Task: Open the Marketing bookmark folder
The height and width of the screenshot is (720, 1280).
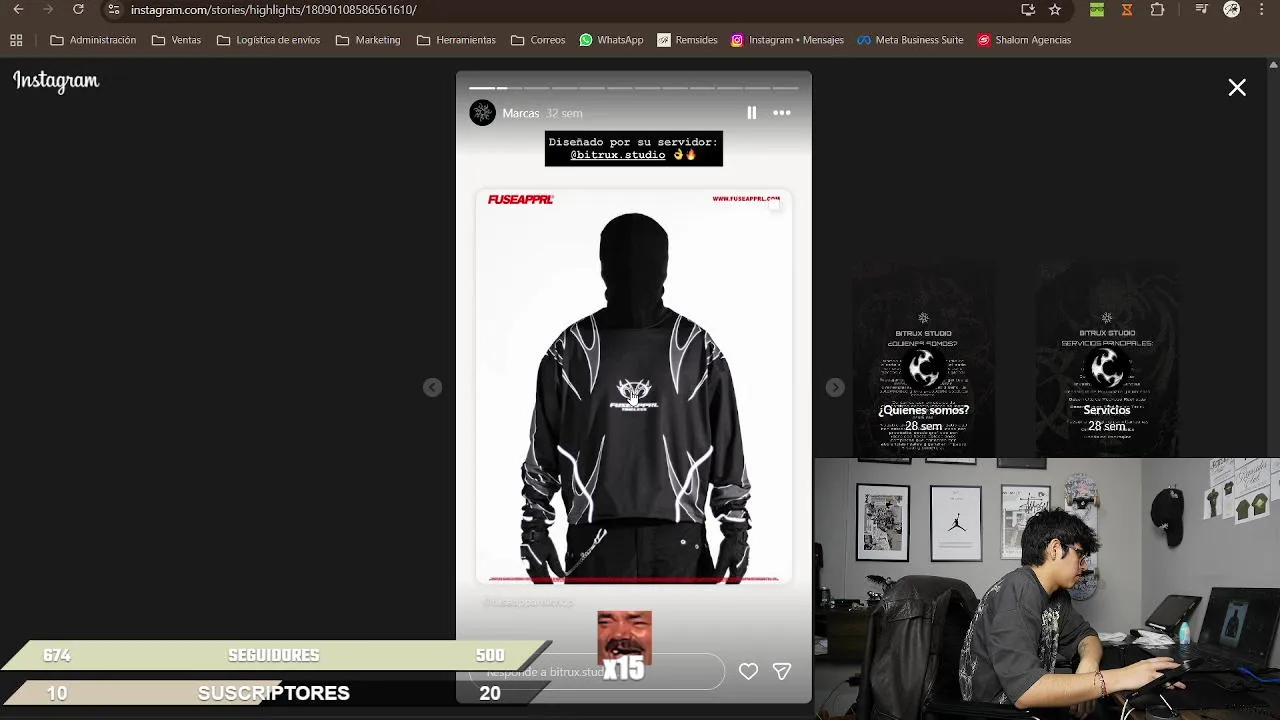Action: click(x=368, y=40)
